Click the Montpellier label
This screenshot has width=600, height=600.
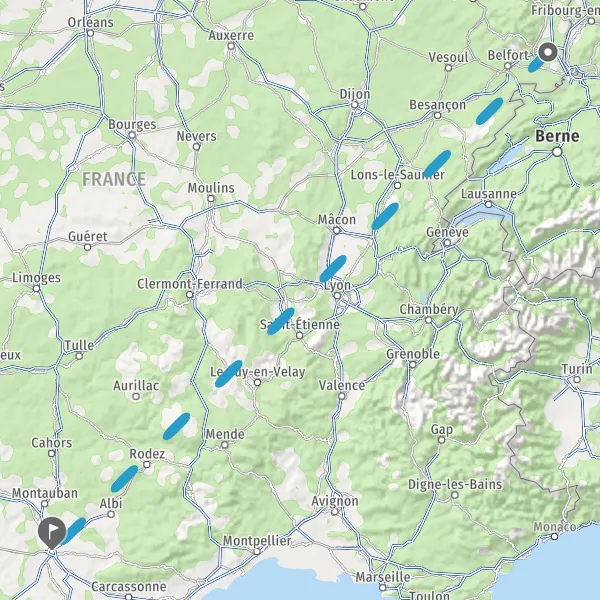pyautogui.click(x=257, y=541)
